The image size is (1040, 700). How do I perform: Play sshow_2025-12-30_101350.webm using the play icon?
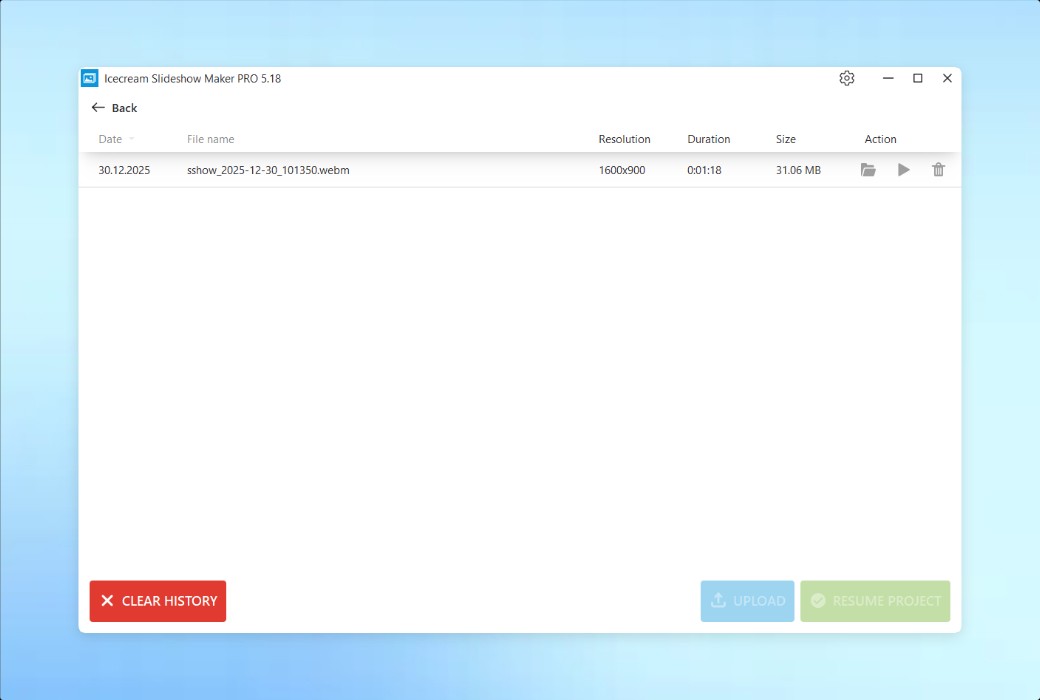903,170
